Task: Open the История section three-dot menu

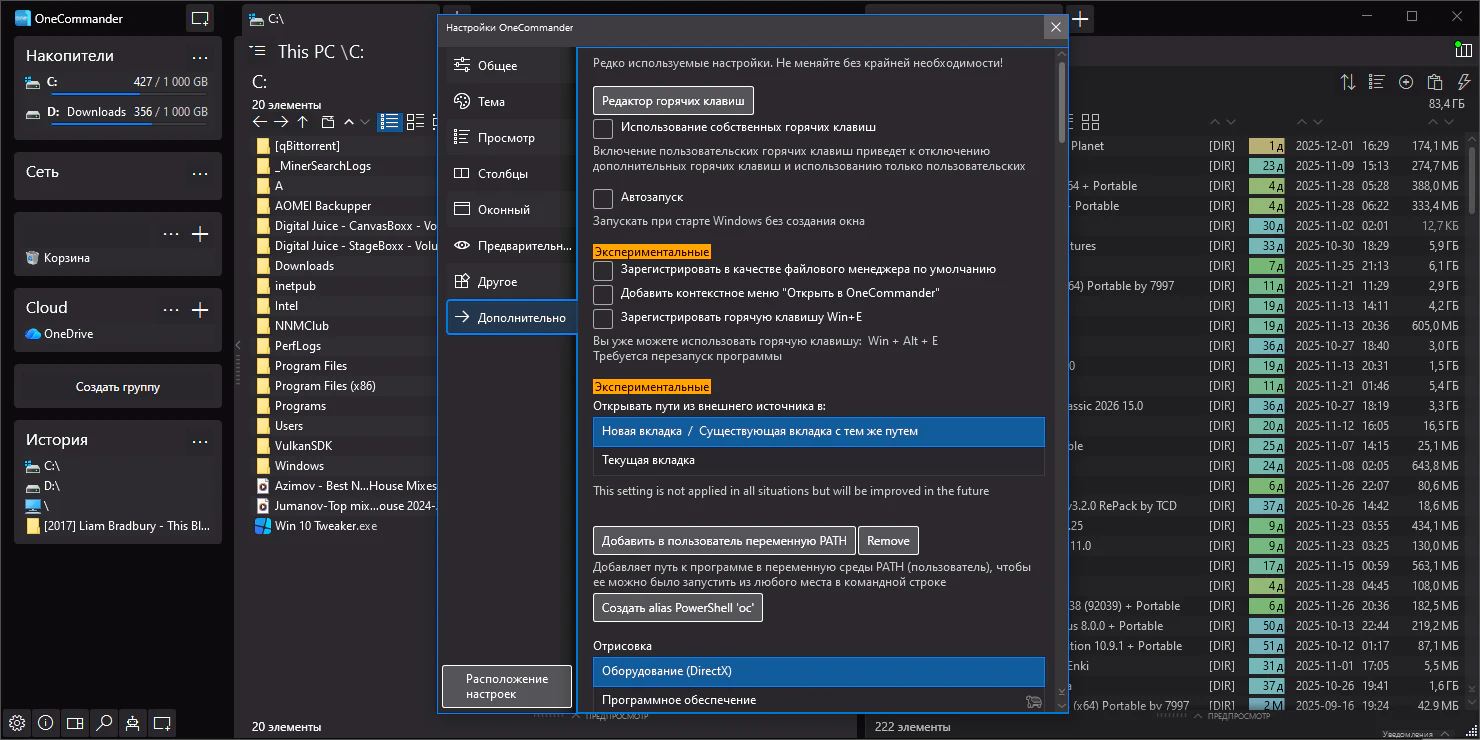Action: 200,441
